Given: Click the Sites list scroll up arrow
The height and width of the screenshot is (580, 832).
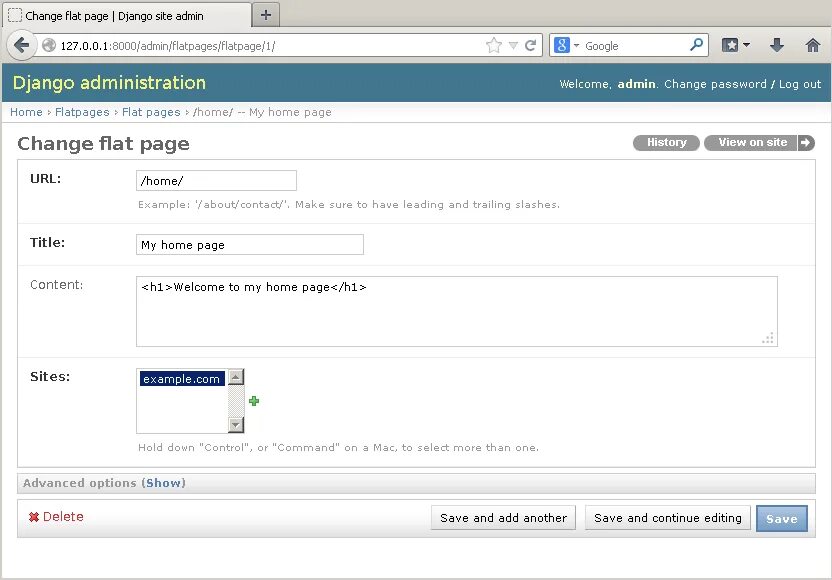Looking at the screenshot, I should pyautogui.click(x=236, y=377).
